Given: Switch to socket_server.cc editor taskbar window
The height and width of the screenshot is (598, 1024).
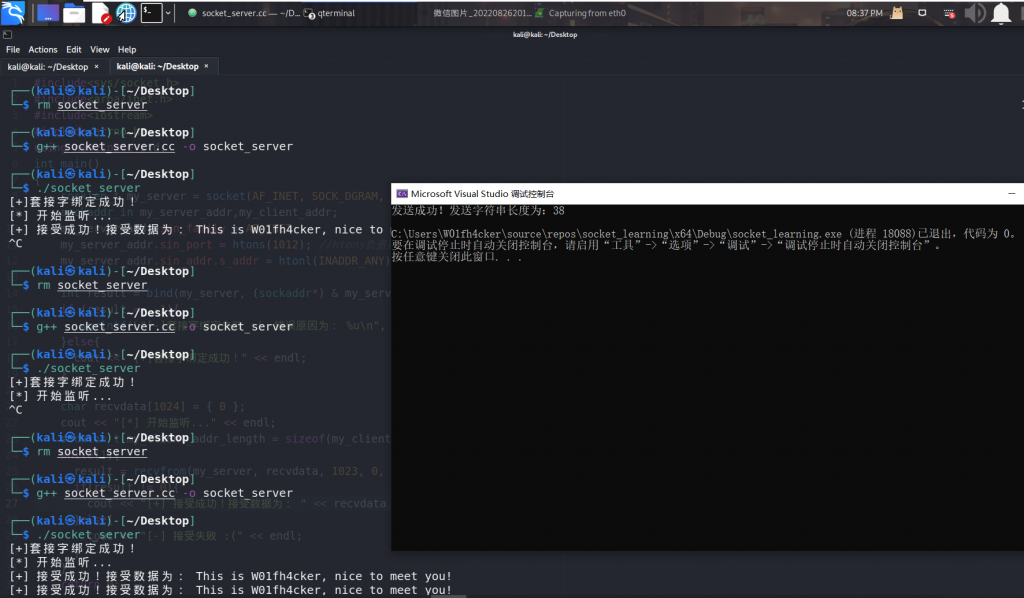Looking at the screenshot, I should click(243, 13).
